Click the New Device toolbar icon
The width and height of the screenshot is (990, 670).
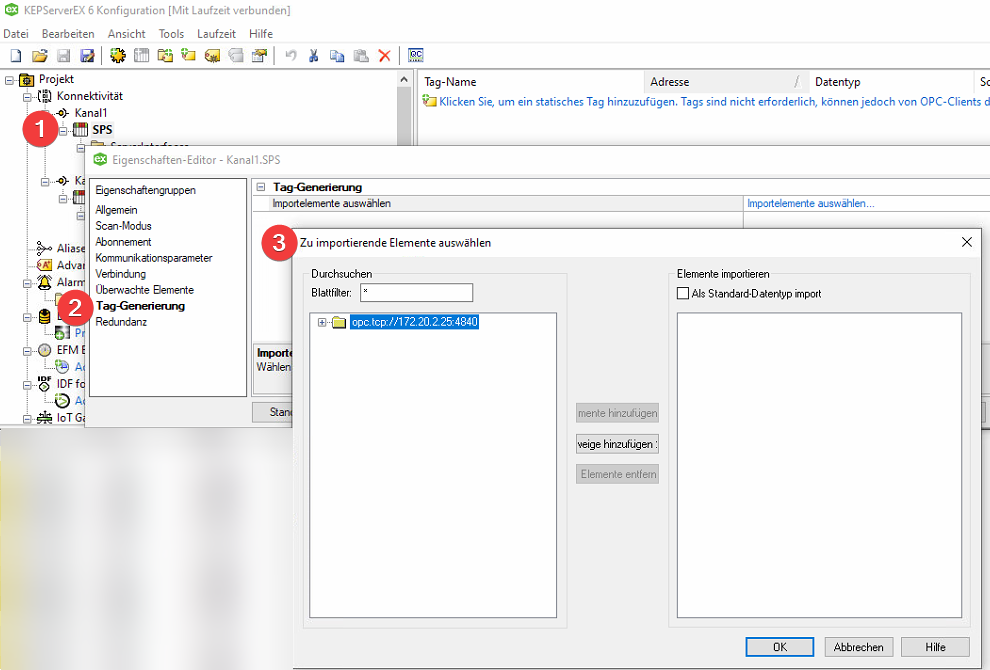pyautogui.click(x=141, y=56)
